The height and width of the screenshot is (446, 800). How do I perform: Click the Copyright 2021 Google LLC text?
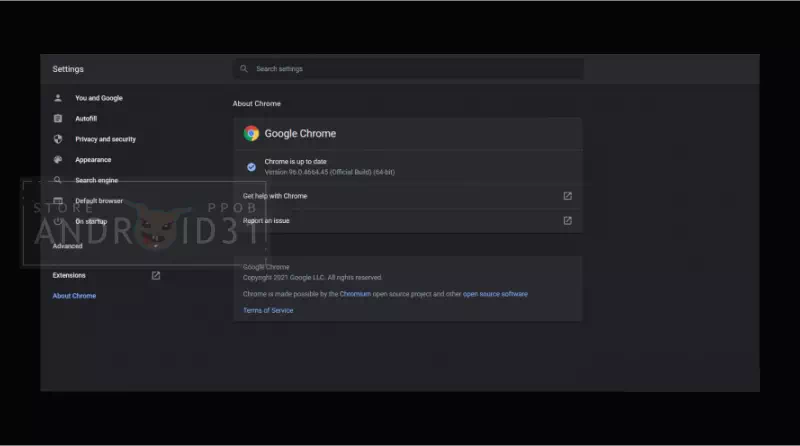312,278
